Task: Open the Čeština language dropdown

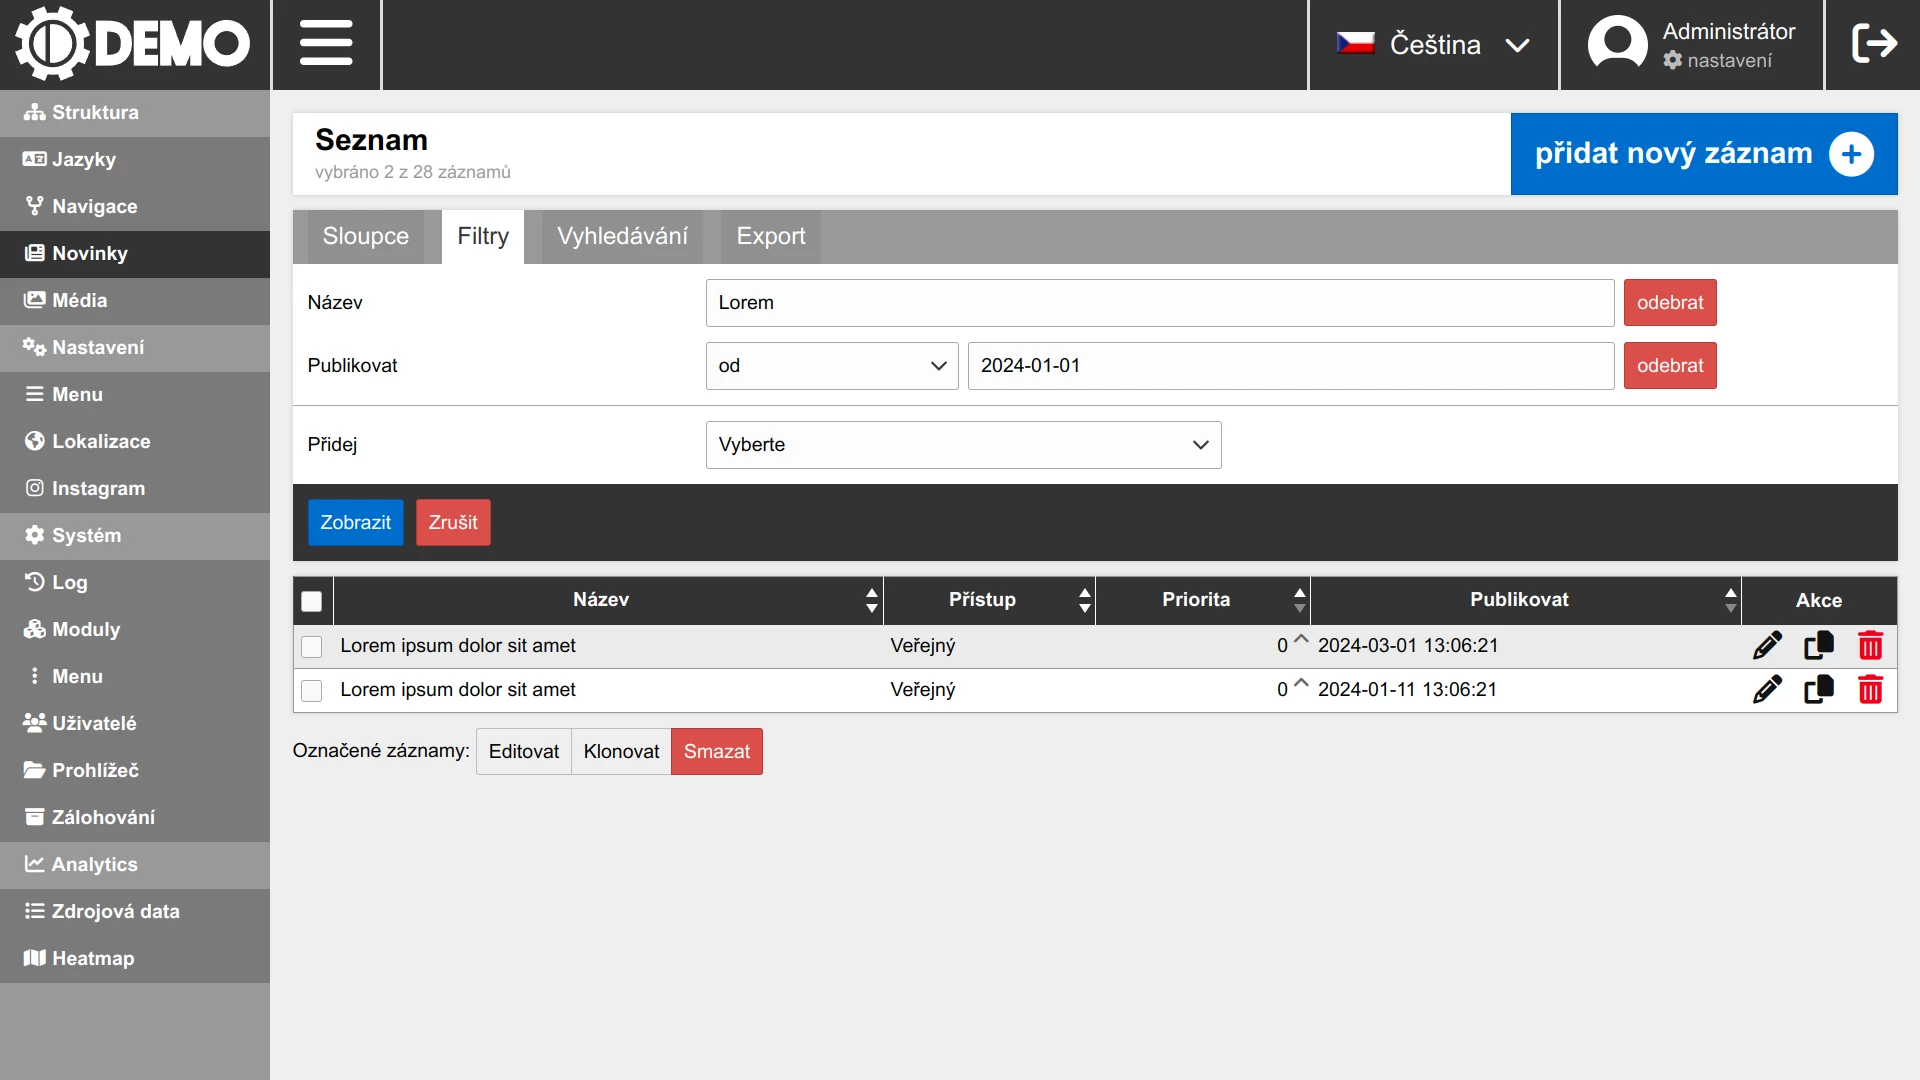Action: pos(1433,44)
